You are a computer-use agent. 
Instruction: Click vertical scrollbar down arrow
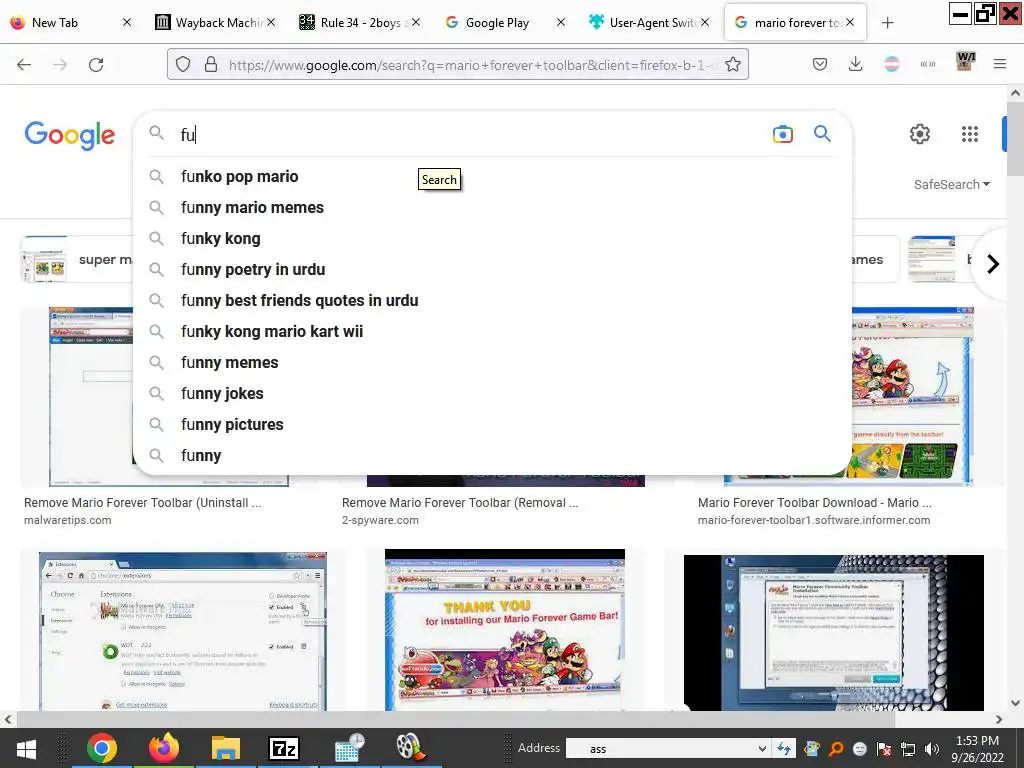pyautogui.click(x=1015, y=703)
